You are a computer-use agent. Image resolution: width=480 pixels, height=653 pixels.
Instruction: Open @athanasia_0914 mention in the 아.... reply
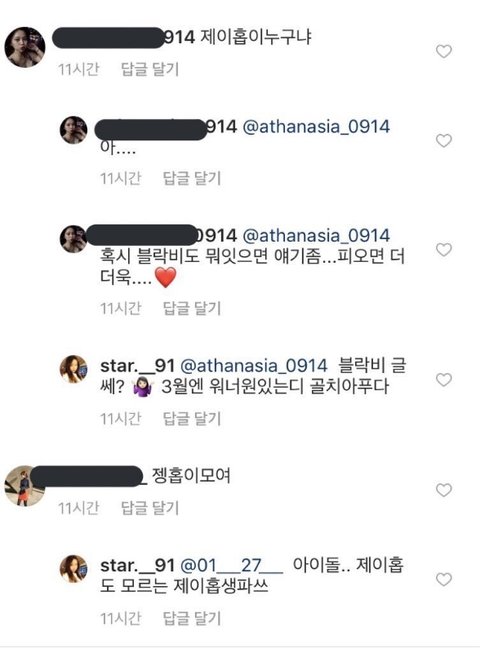(316, 127)
